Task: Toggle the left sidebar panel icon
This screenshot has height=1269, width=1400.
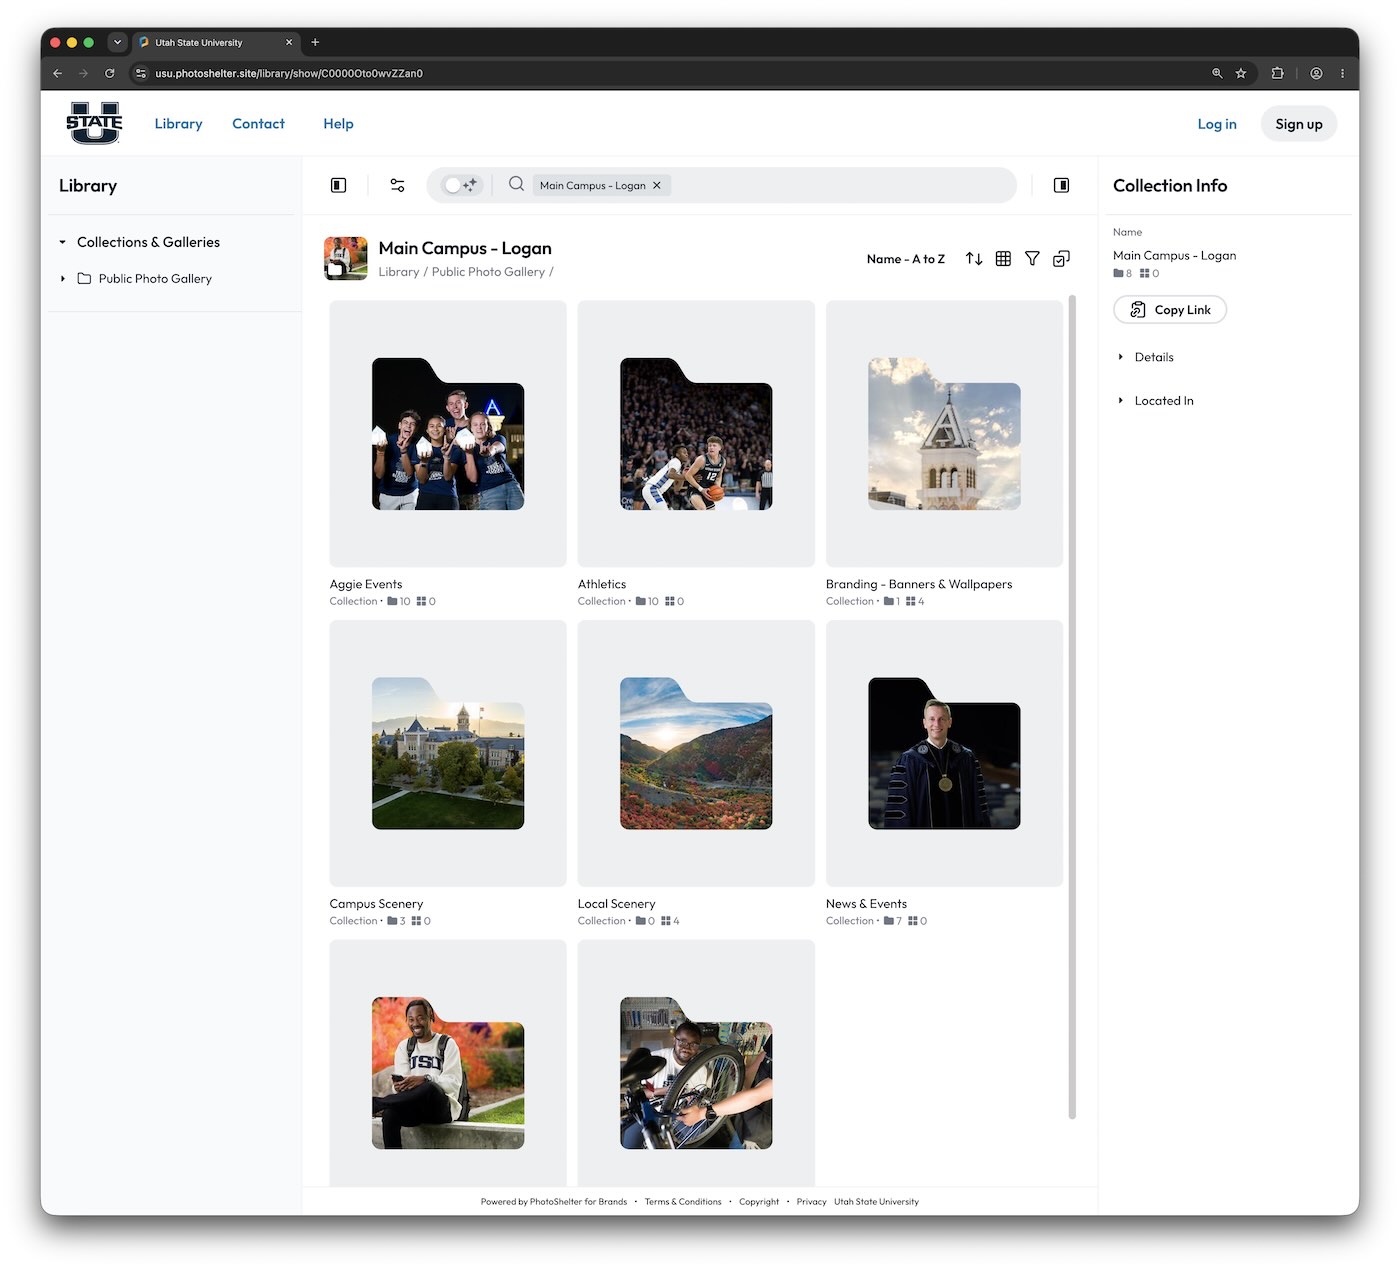Action: pyautogui.click(x=338, y=185)
